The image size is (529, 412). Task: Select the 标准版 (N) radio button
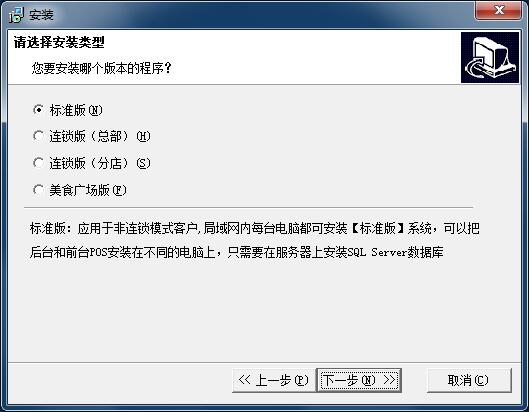click(x=38, y=110)
